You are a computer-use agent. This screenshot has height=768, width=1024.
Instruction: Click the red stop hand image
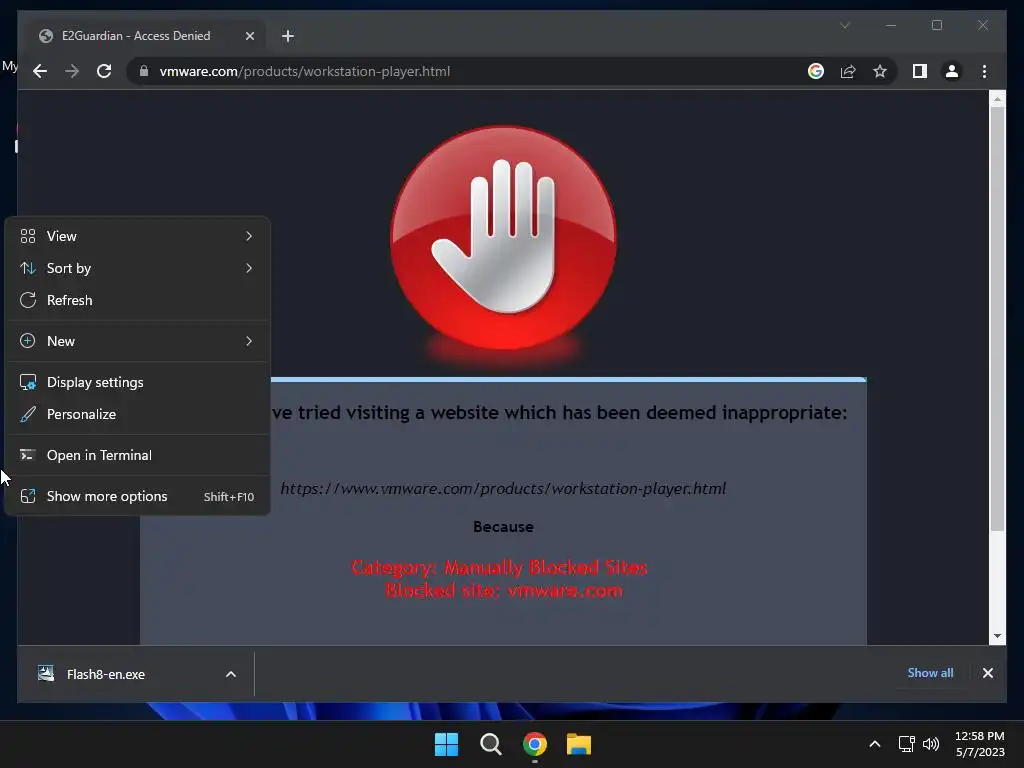coord(503,239)
